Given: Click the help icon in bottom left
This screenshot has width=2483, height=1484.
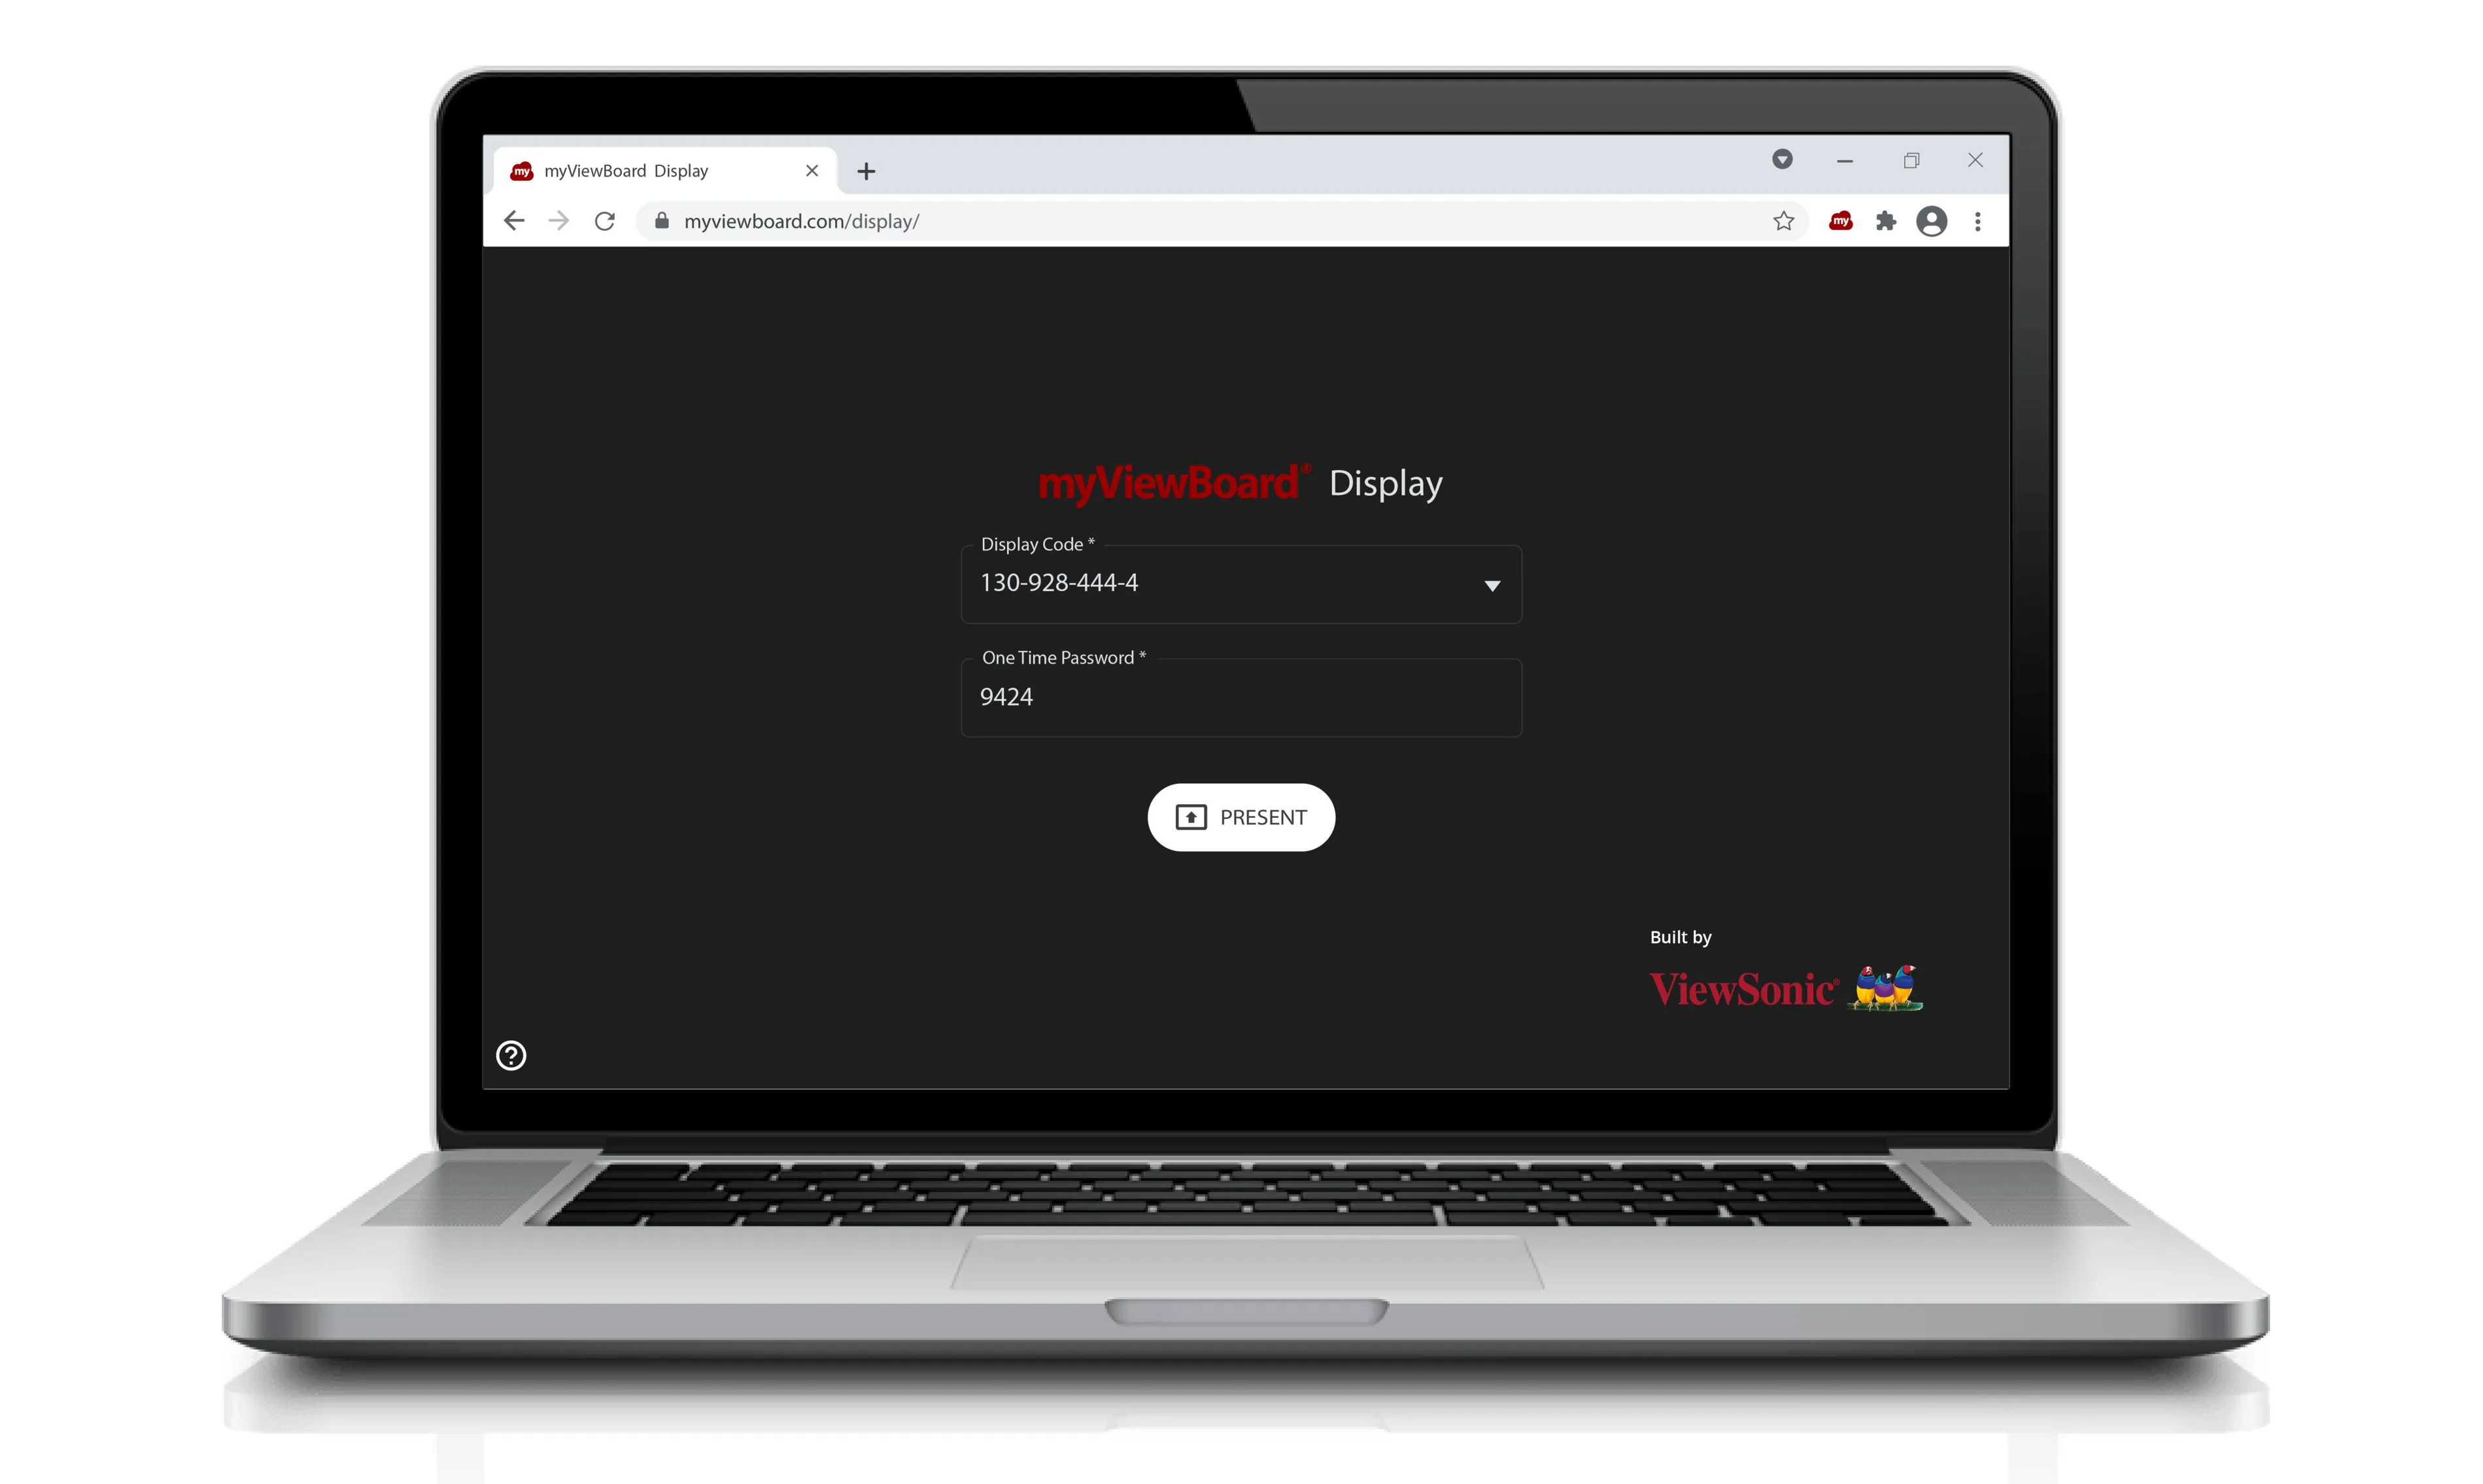Looking at the screenshot, I should (x=511, y=1054).
